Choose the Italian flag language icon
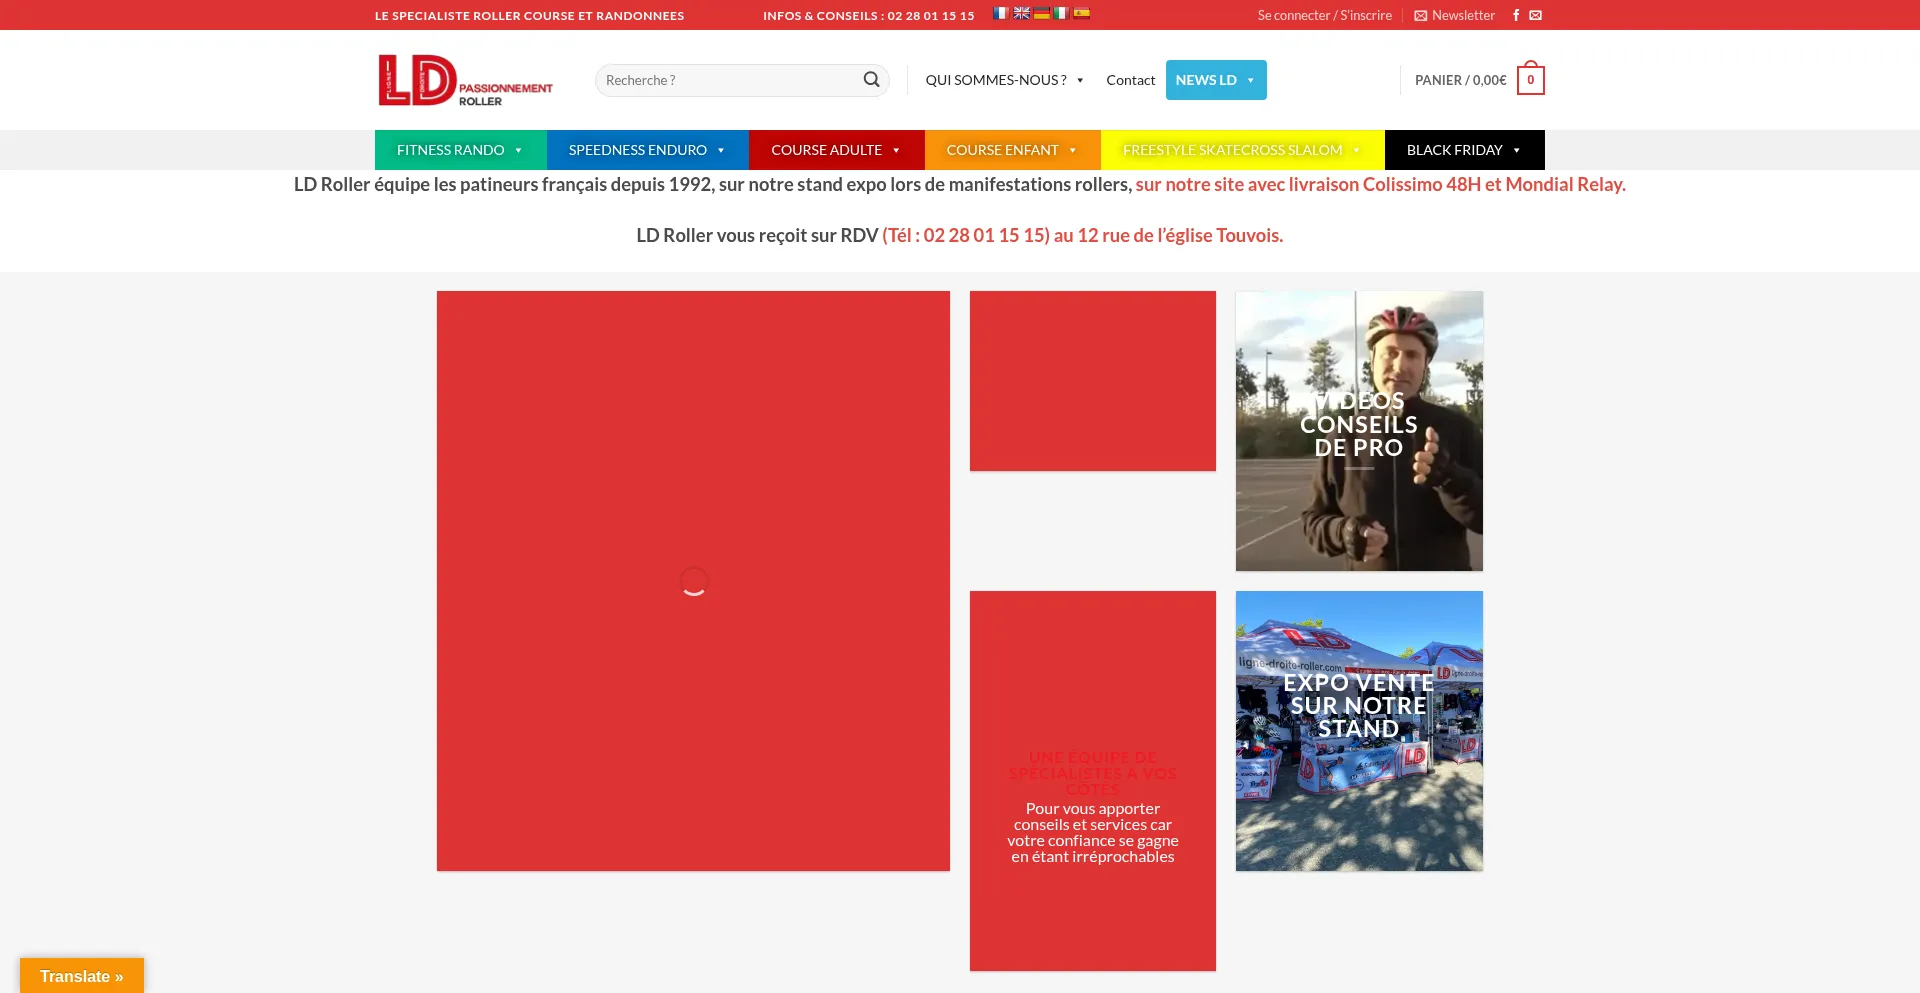 [1061, 13]
